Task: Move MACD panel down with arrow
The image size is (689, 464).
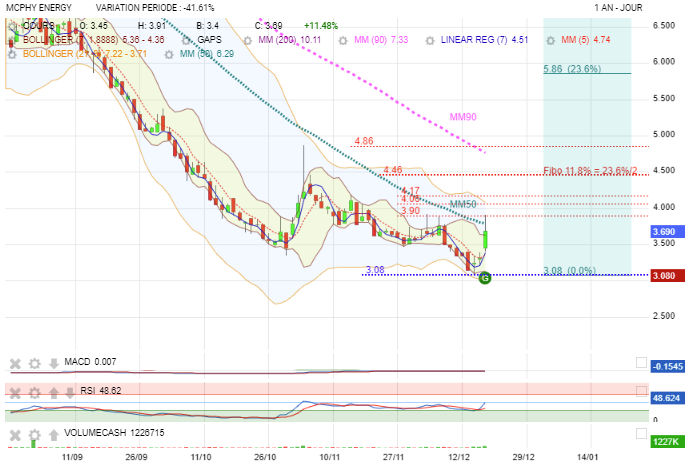Action: coord(54,363)
